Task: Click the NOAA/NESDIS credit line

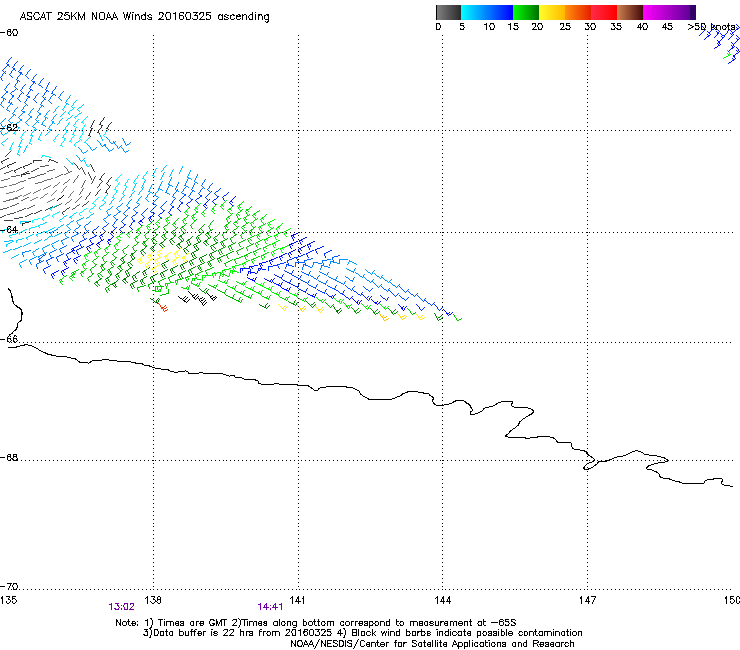Action: click(432, 644)
